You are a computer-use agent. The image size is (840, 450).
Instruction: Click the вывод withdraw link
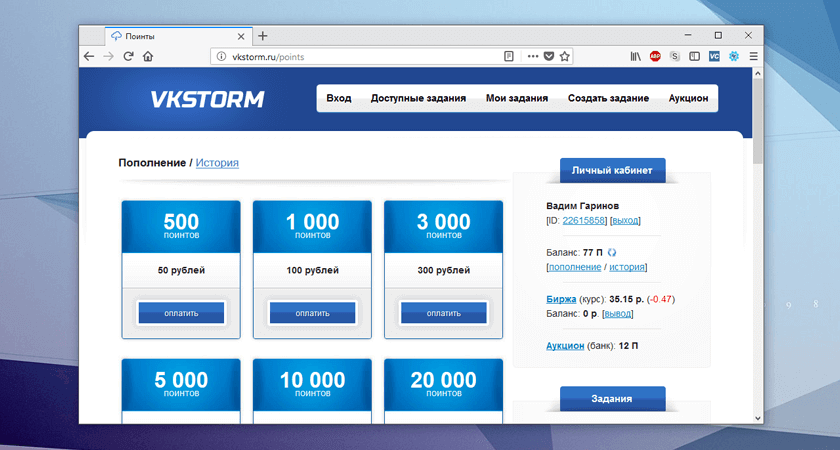click(618, 313)
